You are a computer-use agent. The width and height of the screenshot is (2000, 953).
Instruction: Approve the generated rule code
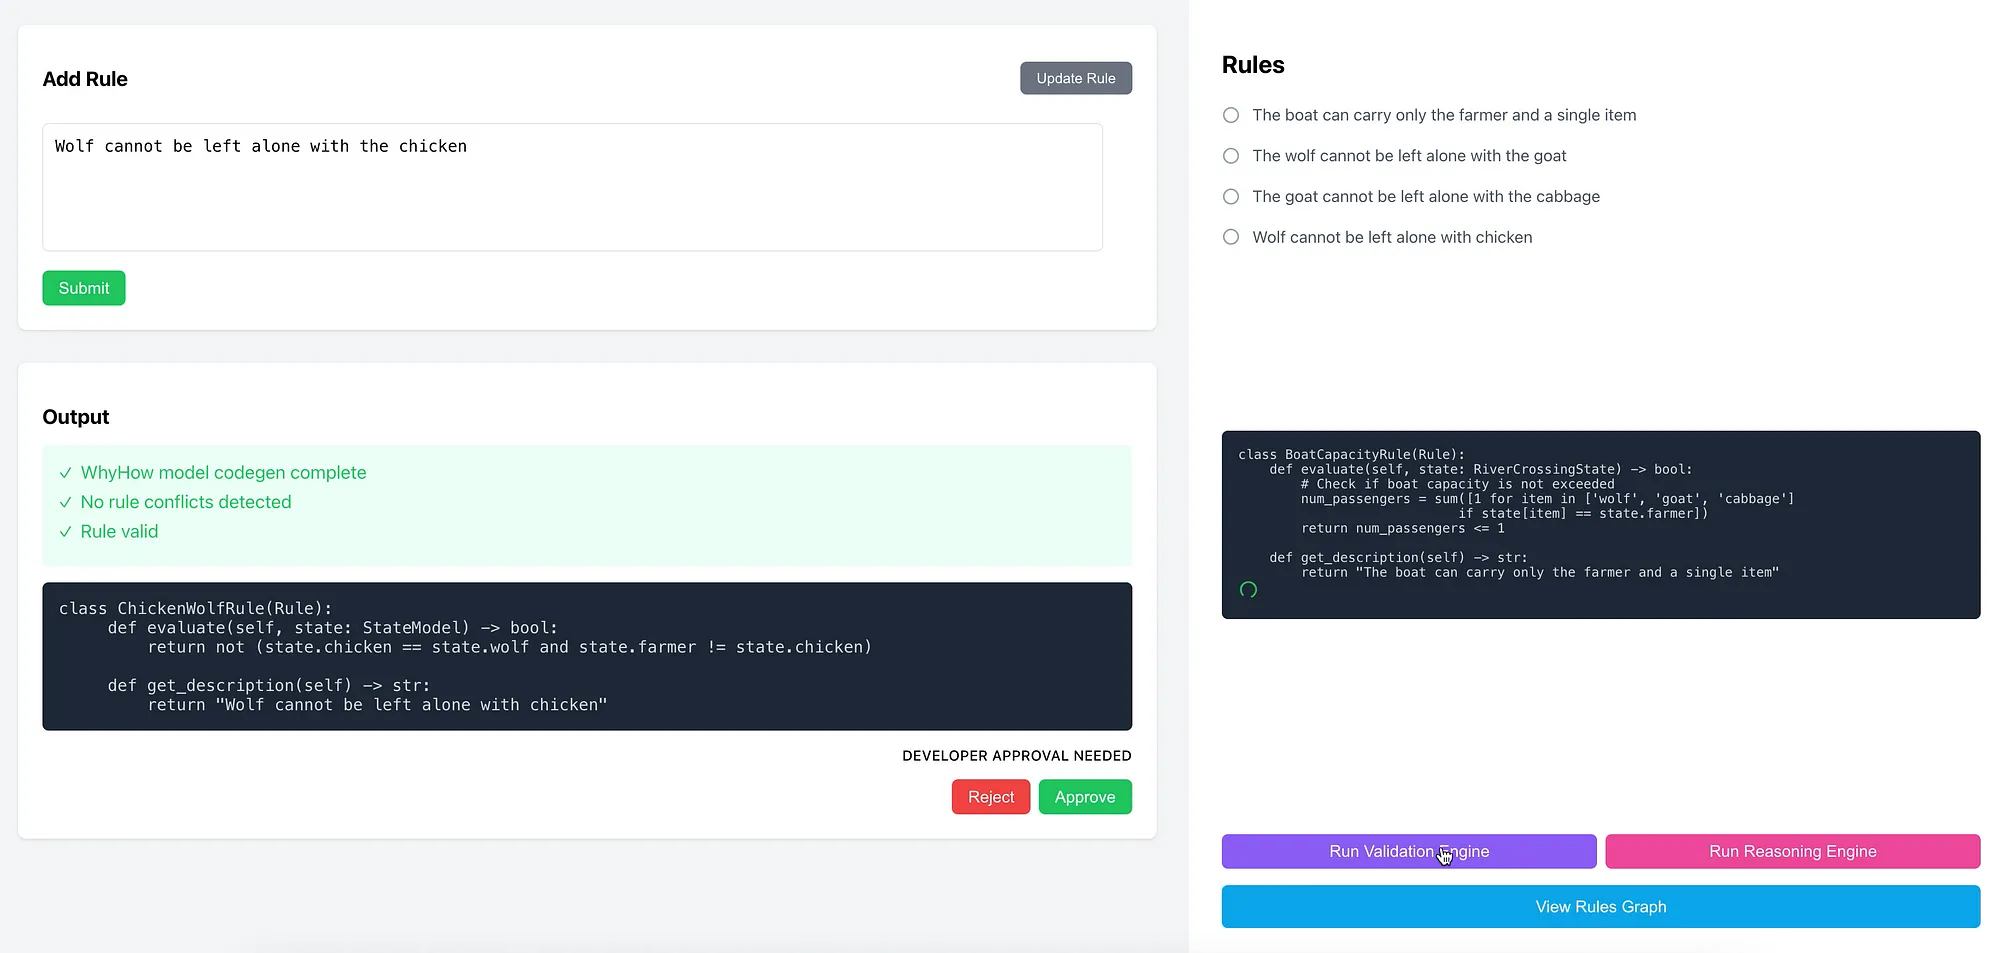click(1085, 797)
